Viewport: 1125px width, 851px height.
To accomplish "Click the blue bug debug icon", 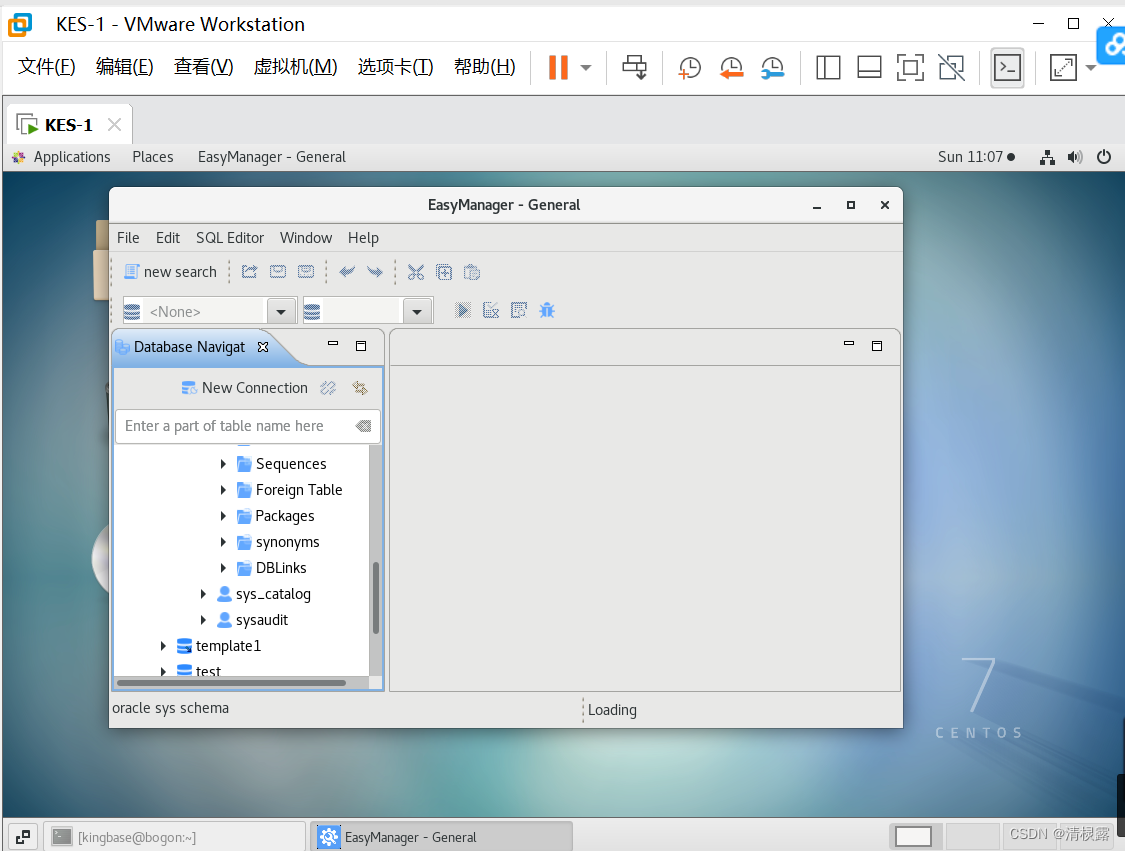I will [x=547, y=310].
